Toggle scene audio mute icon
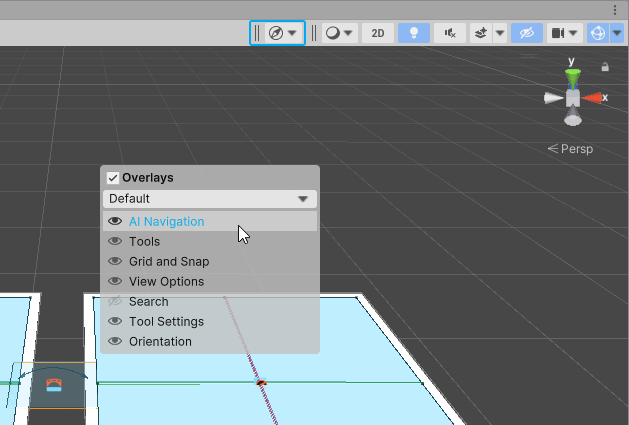 (451, 33)
